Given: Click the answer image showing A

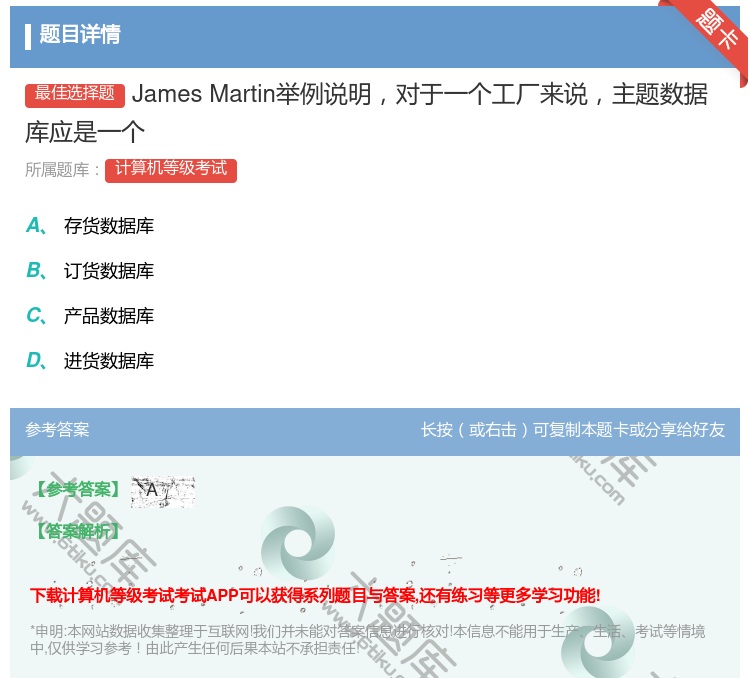Looking at the screenshot, I should pyautogui.click(x=163, y=492).
